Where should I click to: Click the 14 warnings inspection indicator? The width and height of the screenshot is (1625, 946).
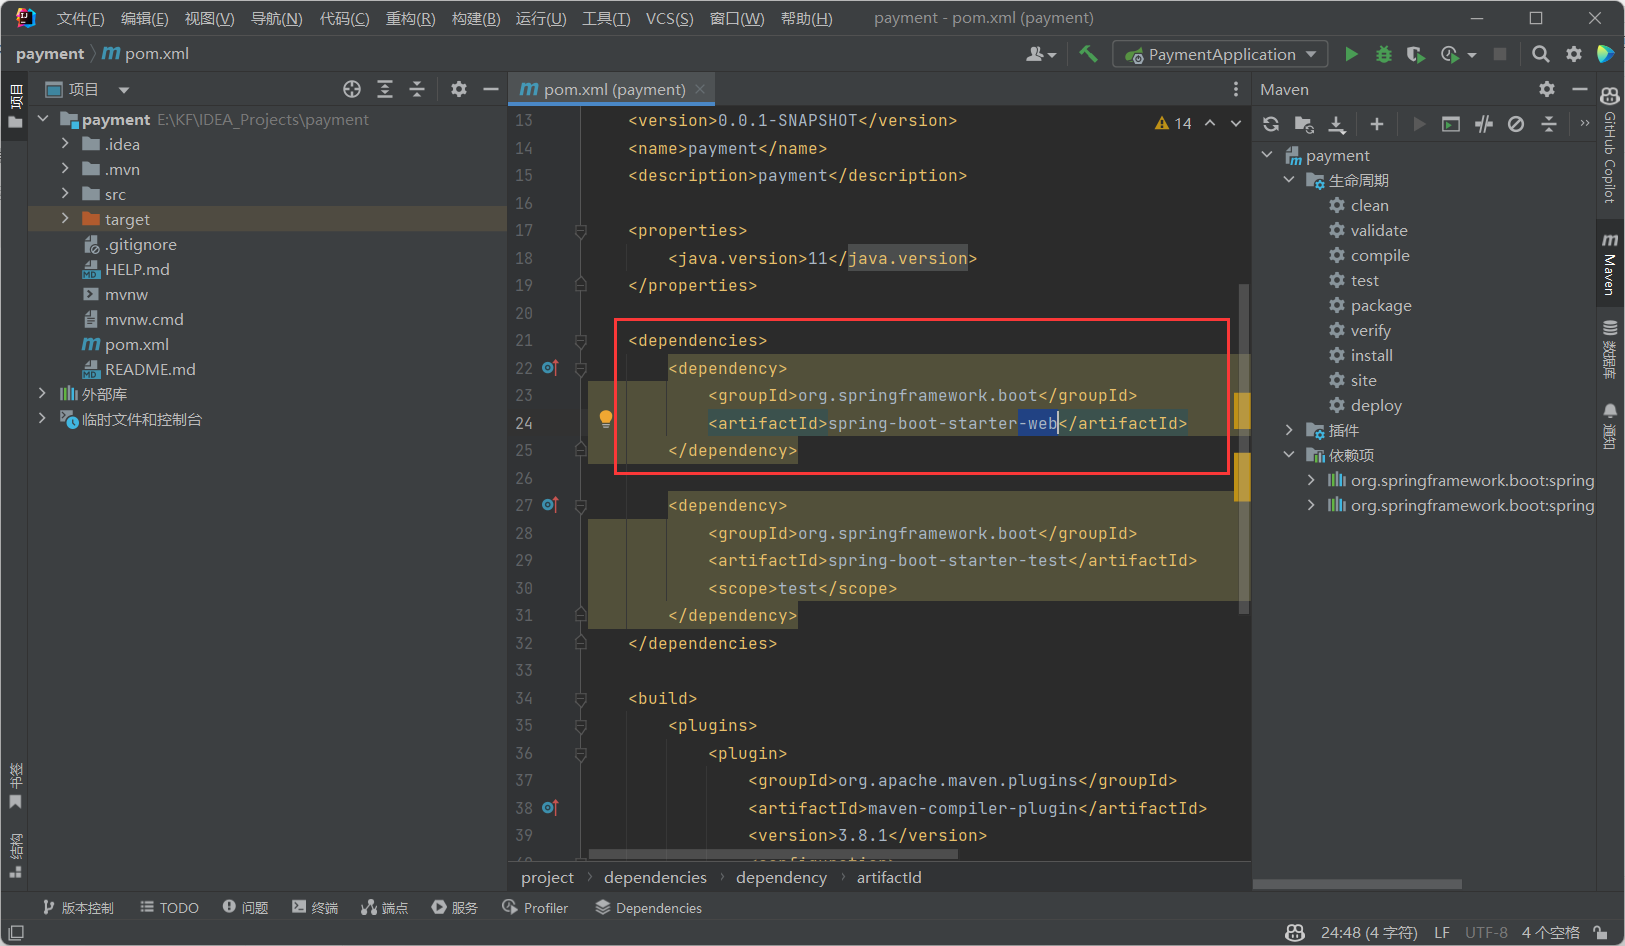1173,123
